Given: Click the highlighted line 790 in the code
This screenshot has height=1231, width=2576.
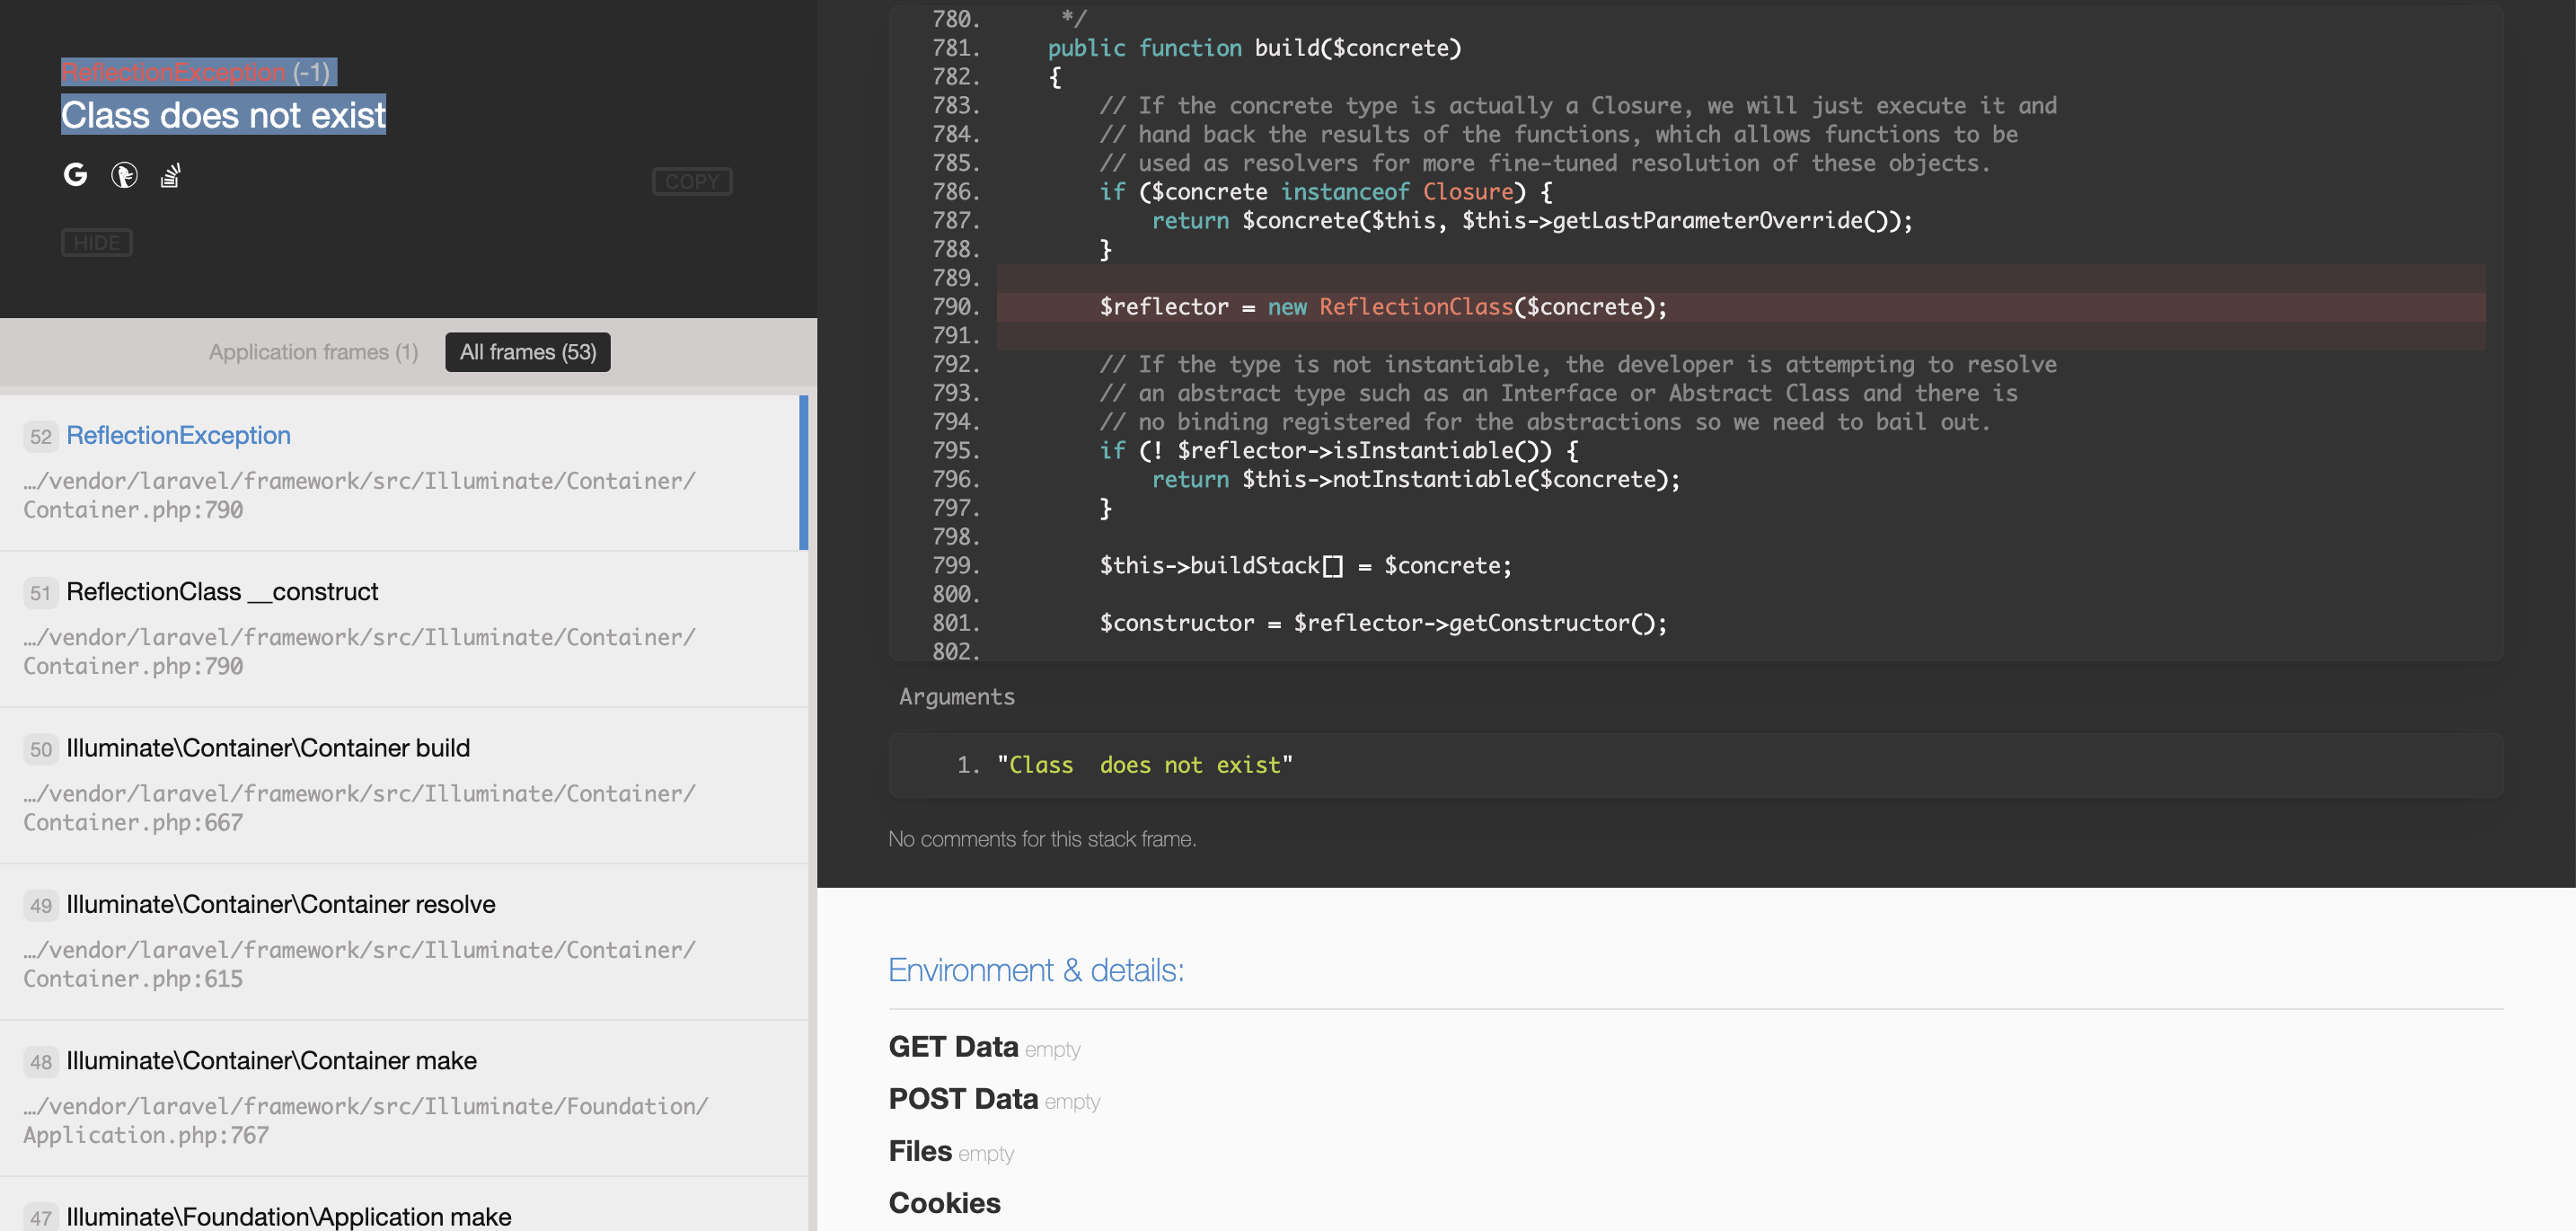Looking at the screenshot, I should click(x=1380, y=307).
